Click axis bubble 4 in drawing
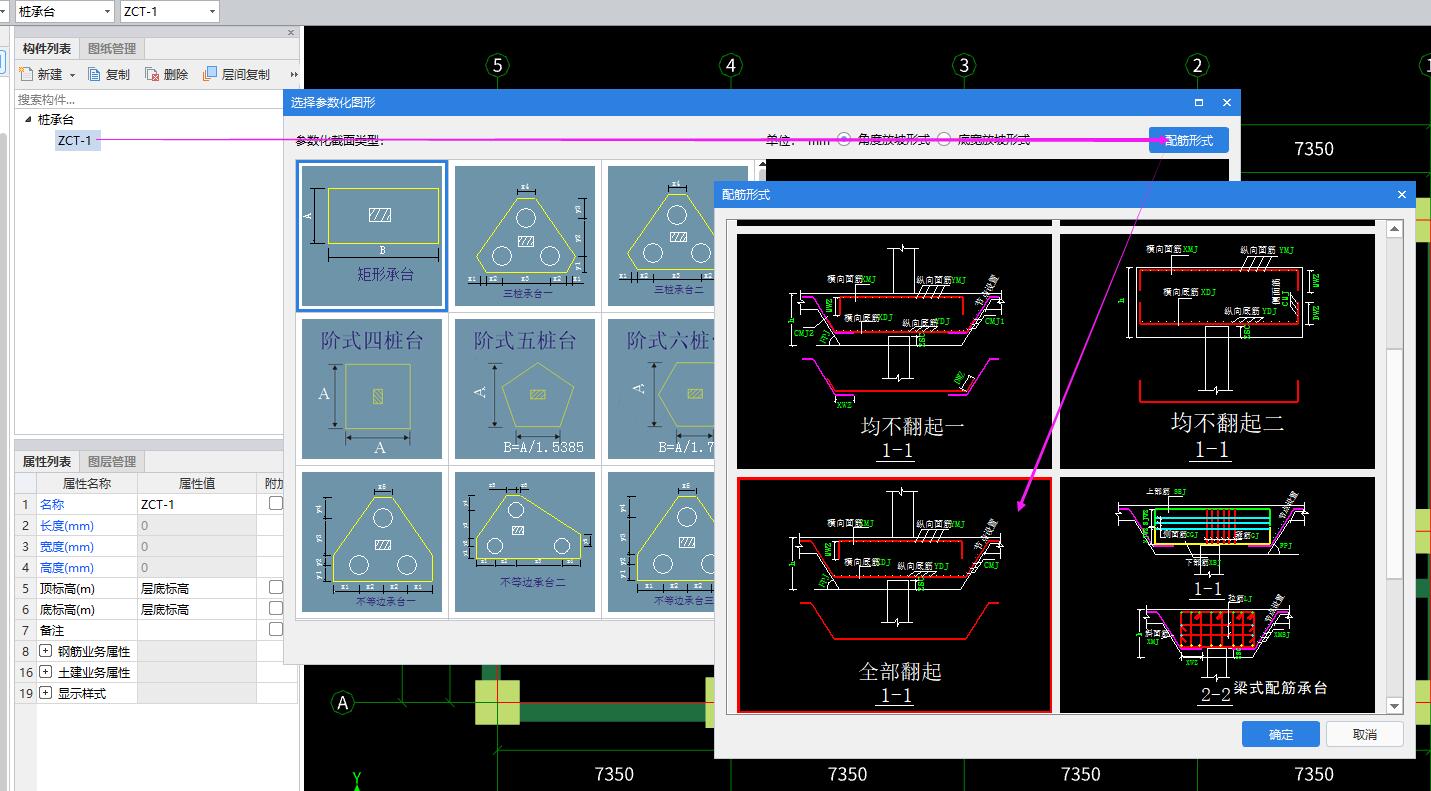 (731, 65)
